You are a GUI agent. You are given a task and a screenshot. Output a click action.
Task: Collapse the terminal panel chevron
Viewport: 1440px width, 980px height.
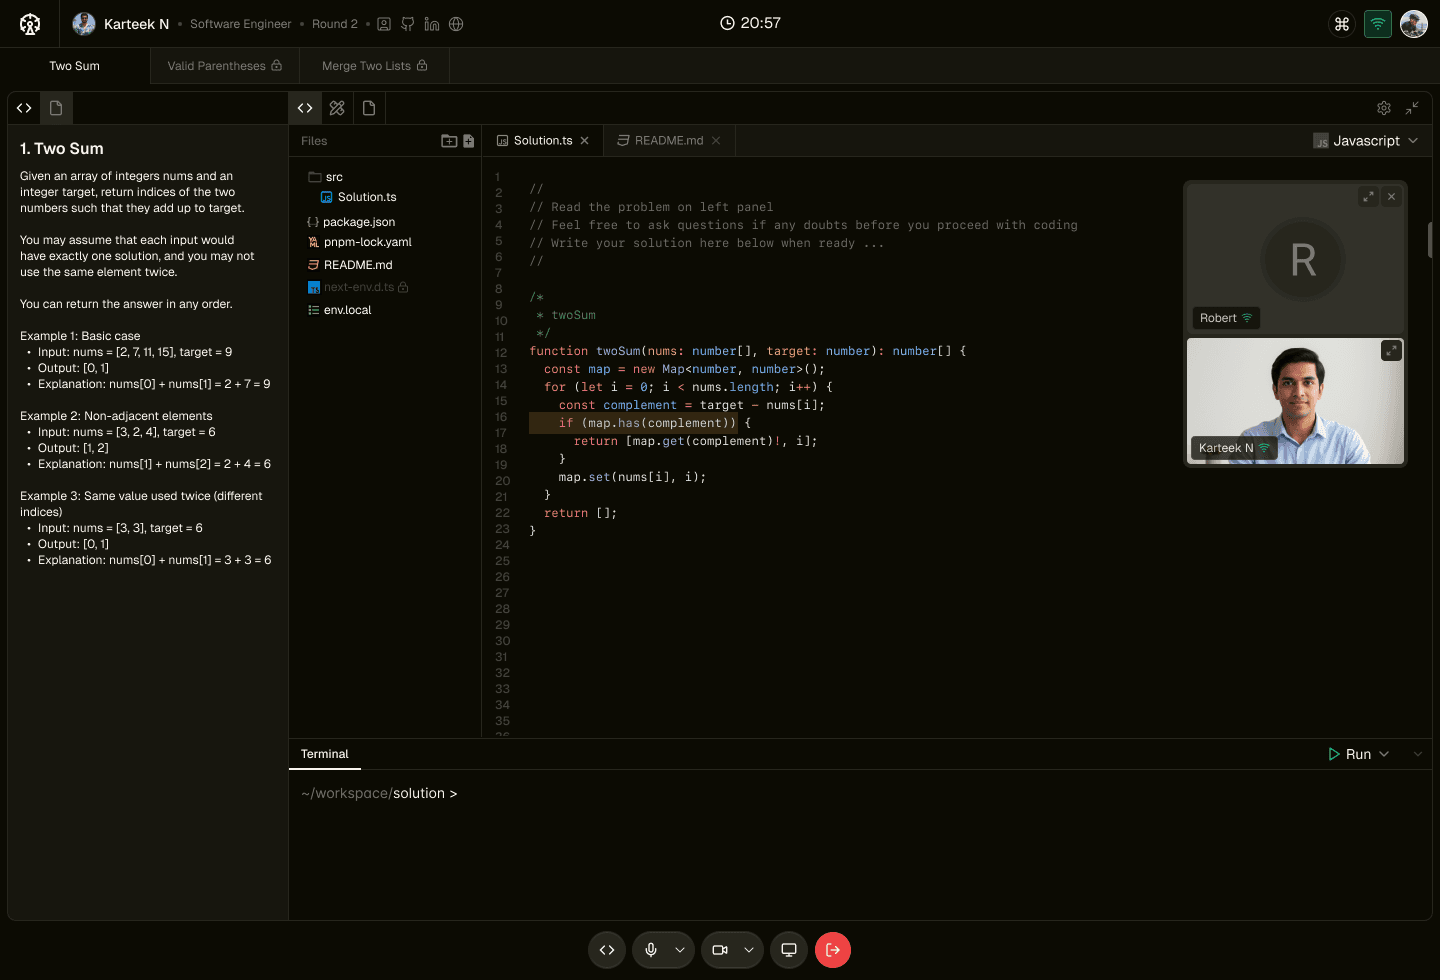point(1418,754)
